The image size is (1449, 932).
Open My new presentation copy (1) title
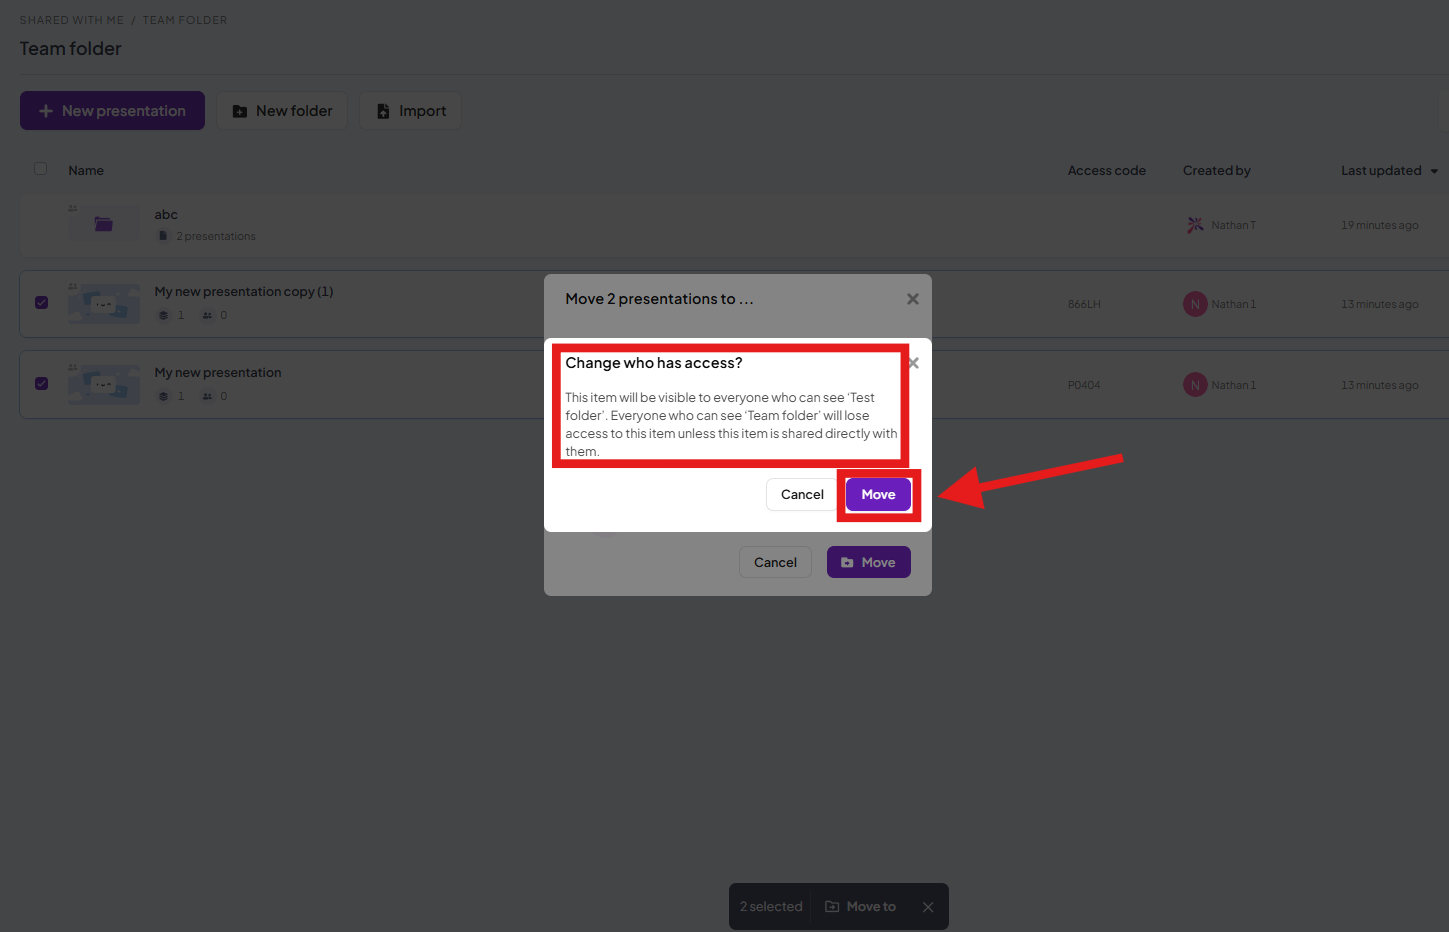pos(244,292)
